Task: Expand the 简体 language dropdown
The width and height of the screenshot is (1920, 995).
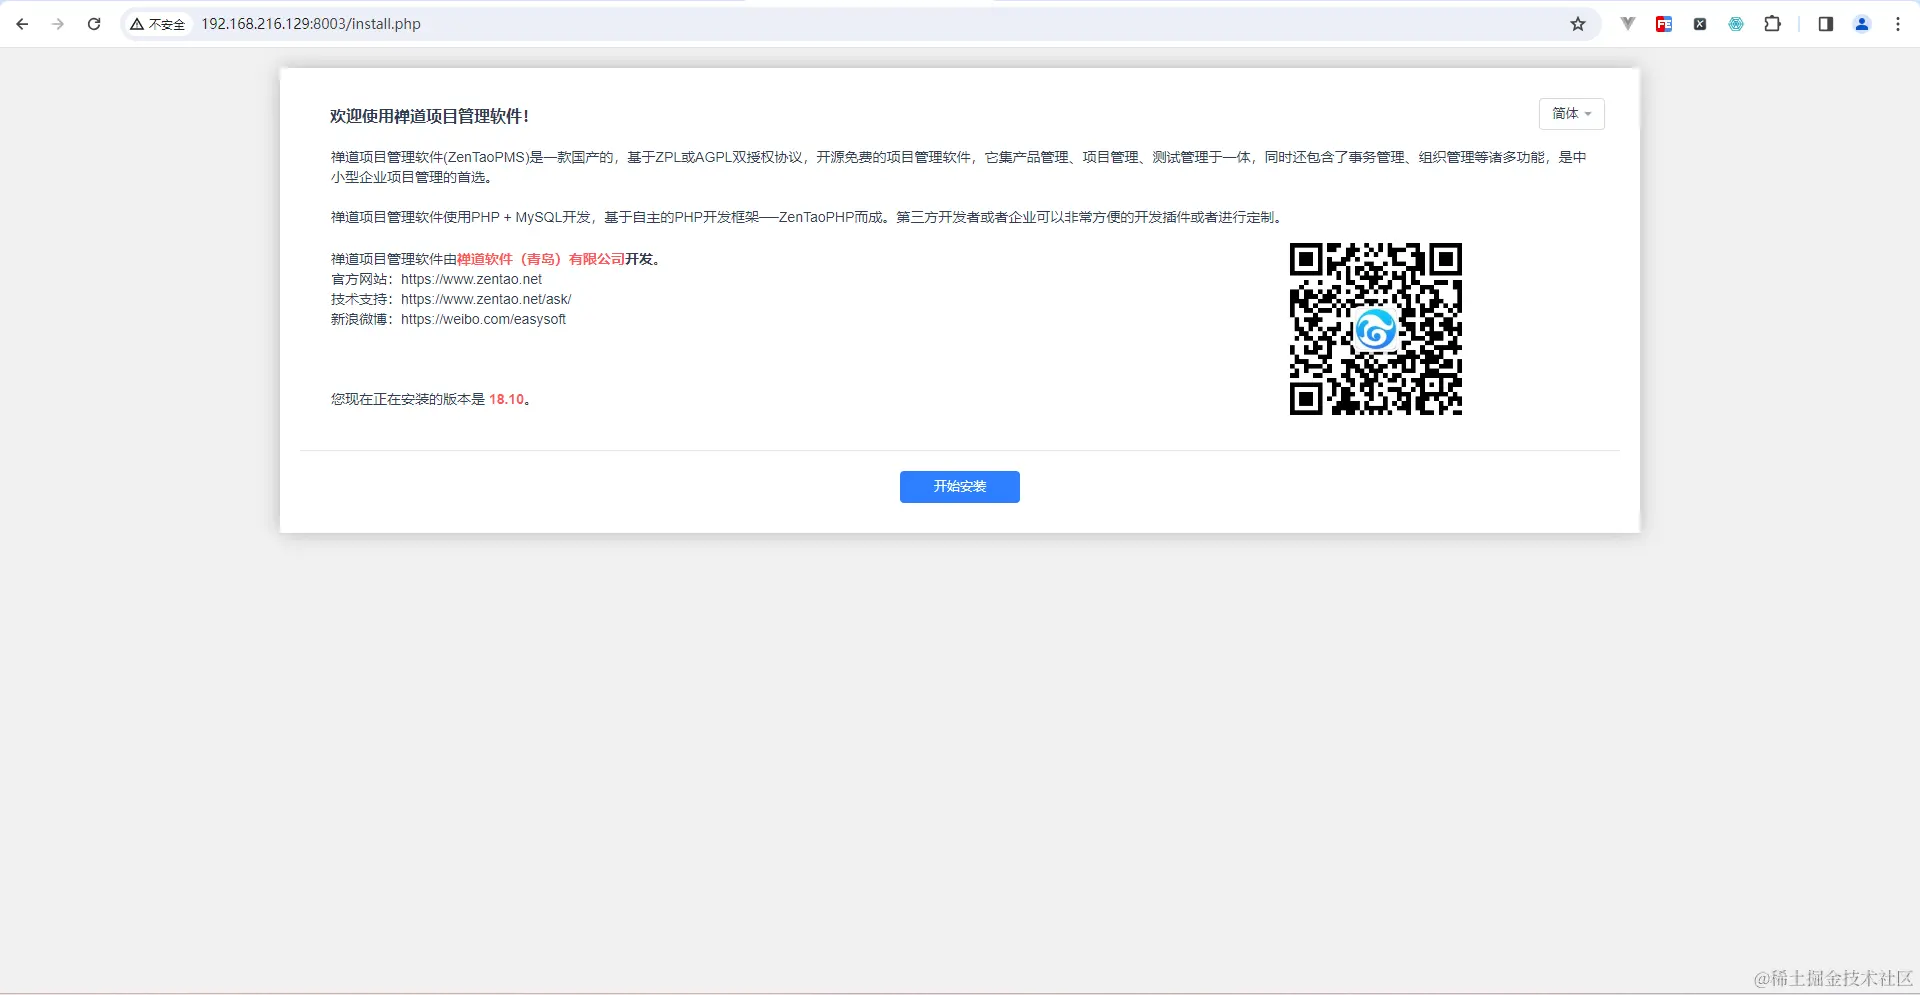Action: [x=1571, y=114]
